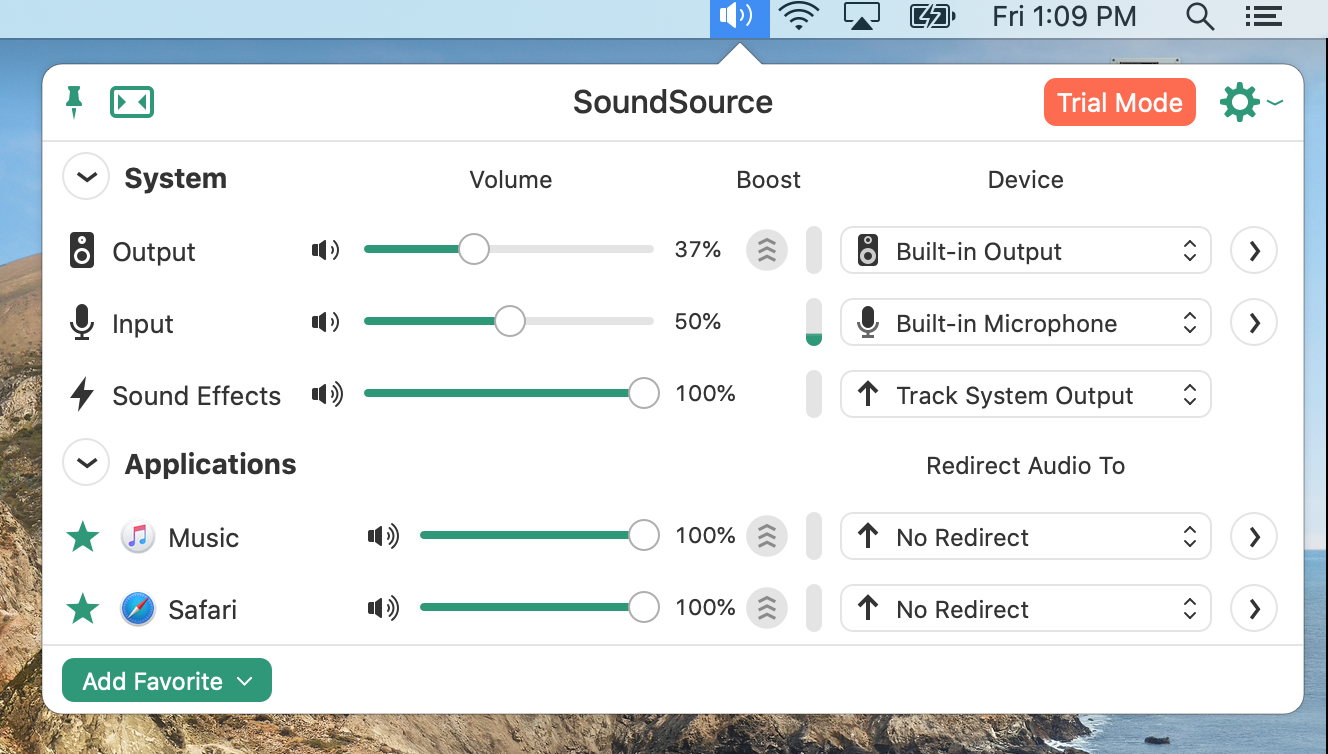The image size is (1328, 754).
Task: Adjust the Music volume slider
Action: 539,535
